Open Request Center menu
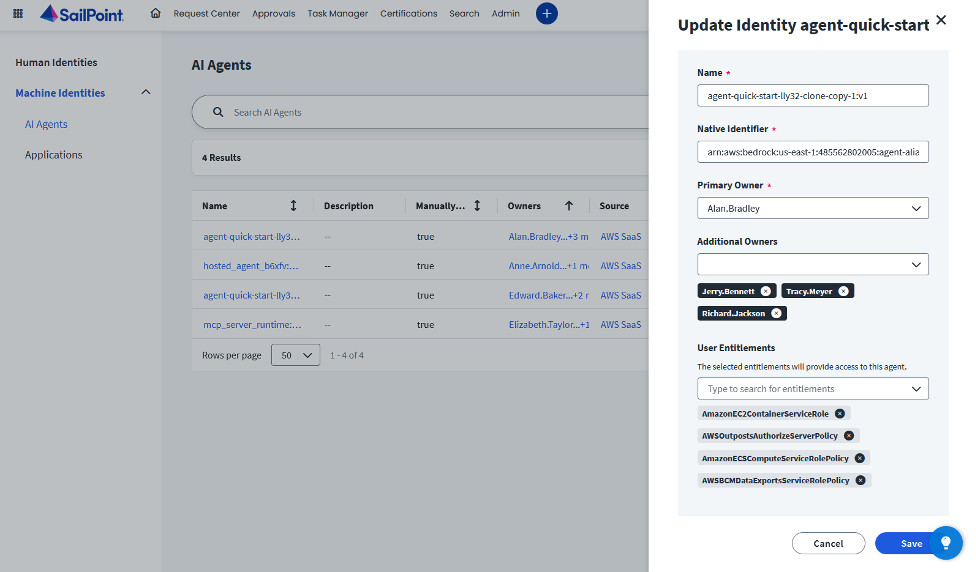976x572 pixels. point(206,13)
